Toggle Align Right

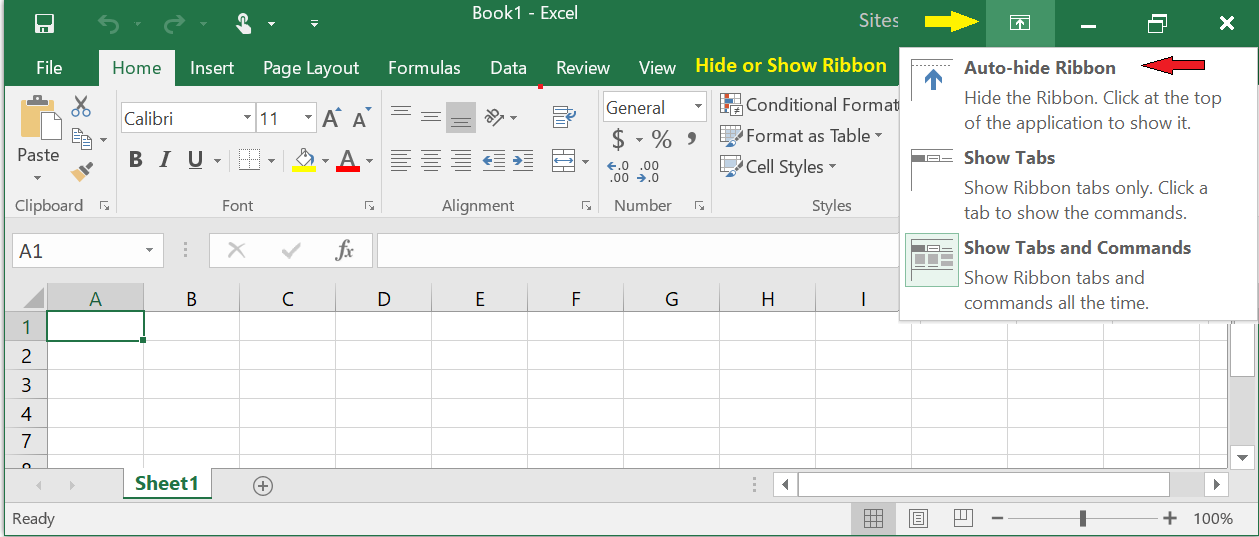[x=461, y=160]
